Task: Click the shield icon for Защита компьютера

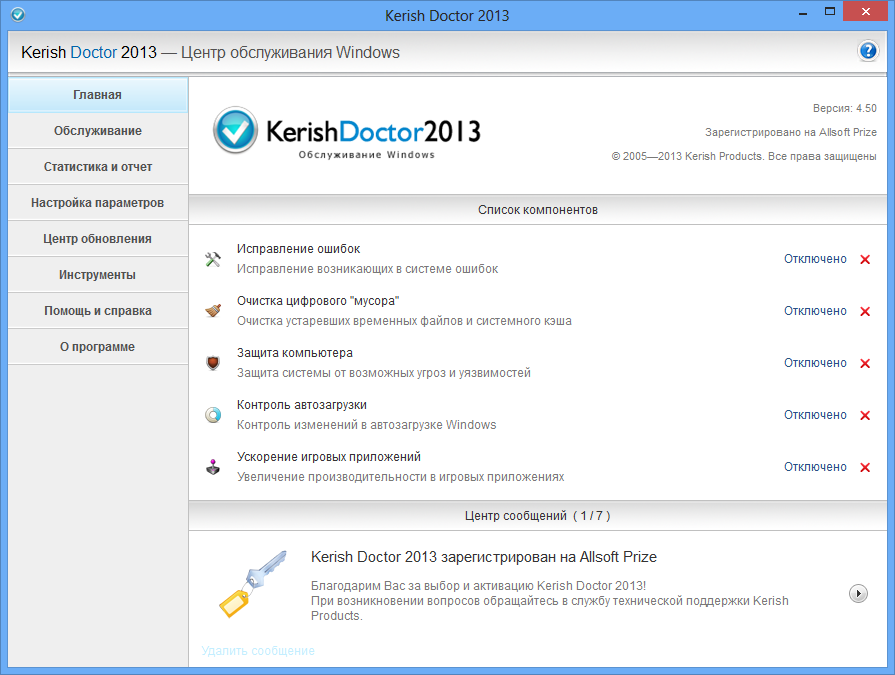Action: pyautogui.click(x=213, y=363)
